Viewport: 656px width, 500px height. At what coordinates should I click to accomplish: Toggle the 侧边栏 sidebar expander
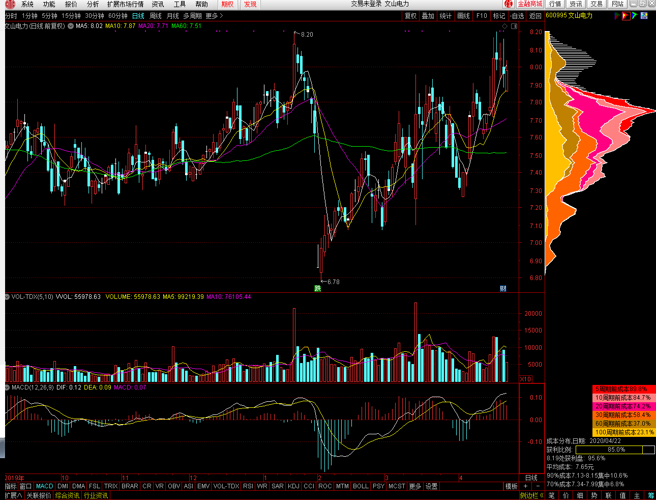click(531, 496)
